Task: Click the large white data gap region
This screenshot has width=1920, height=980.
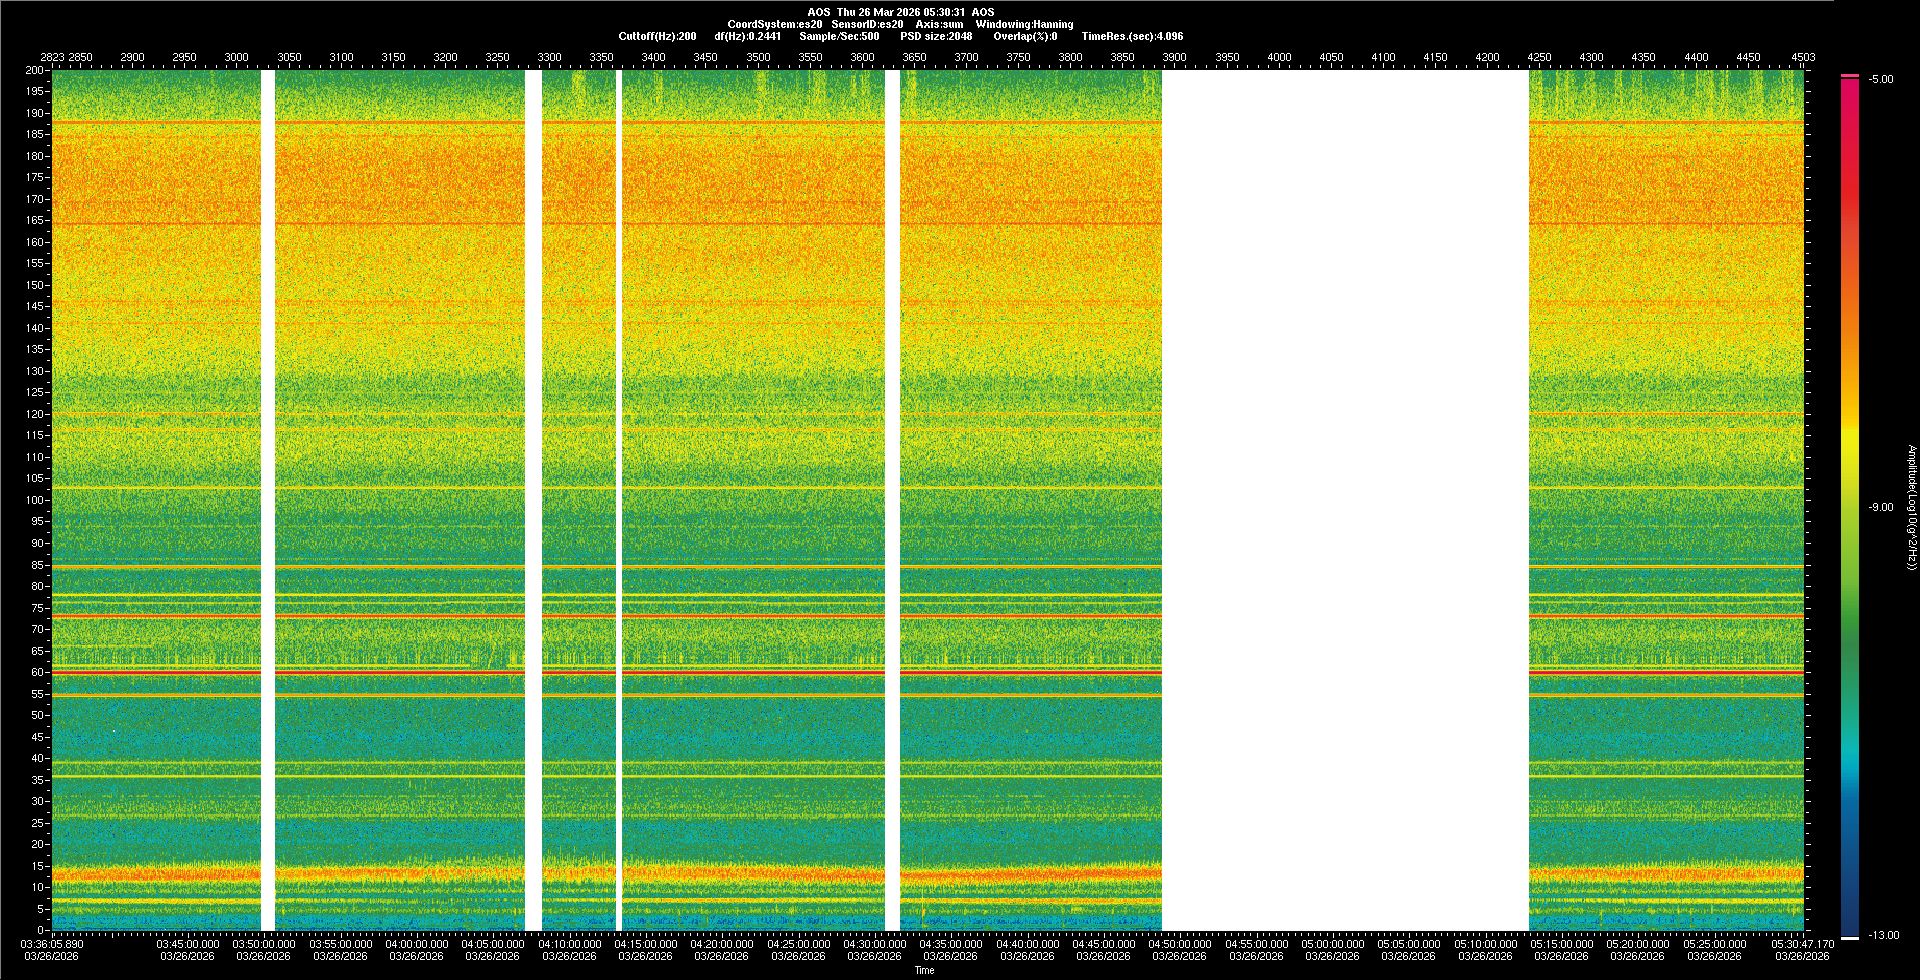Action: [x=1345, y=500]
